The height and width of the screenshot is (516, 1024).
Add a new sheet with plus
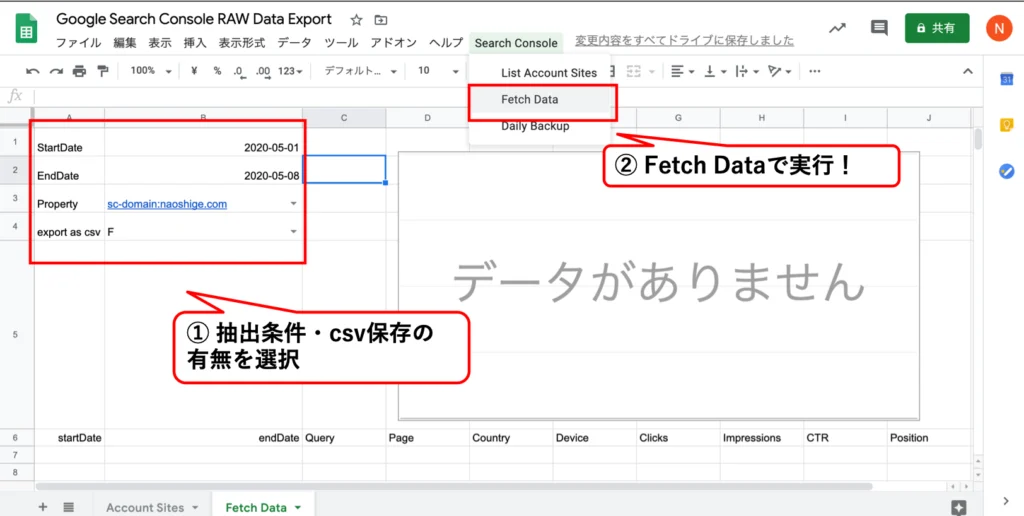click(x=43, y=507)
